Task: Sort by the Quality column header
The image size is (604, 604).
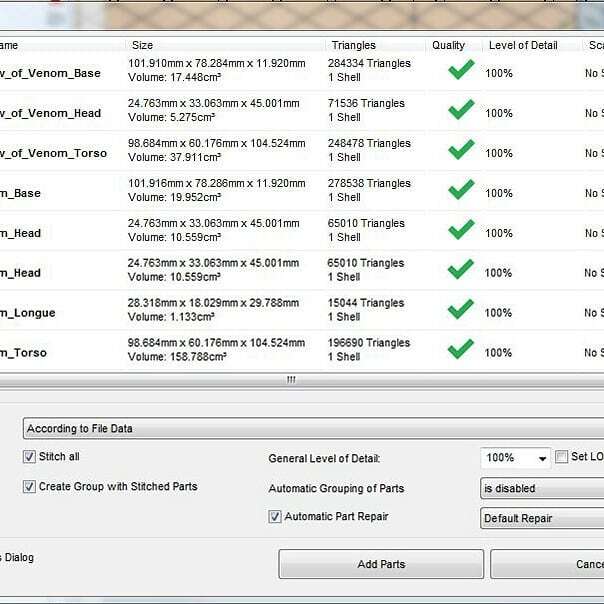Action: [x=454, y=45]
